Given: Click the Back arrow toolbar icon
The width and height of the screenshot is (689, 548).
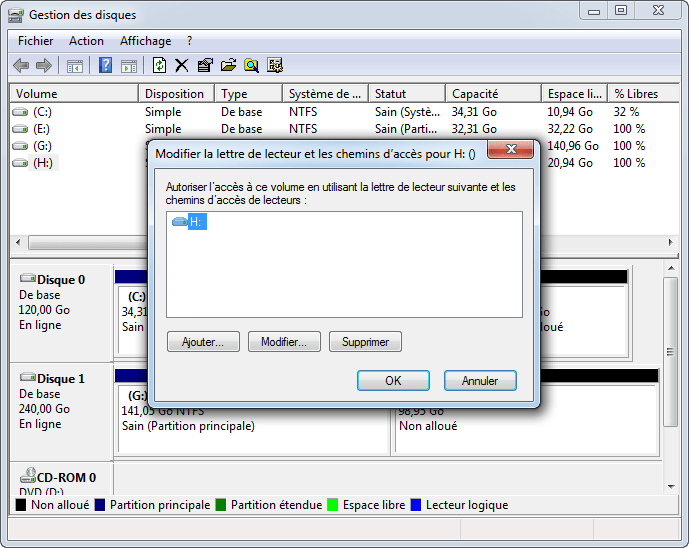Looking at the screenshot, I should (x=21, y=66).
